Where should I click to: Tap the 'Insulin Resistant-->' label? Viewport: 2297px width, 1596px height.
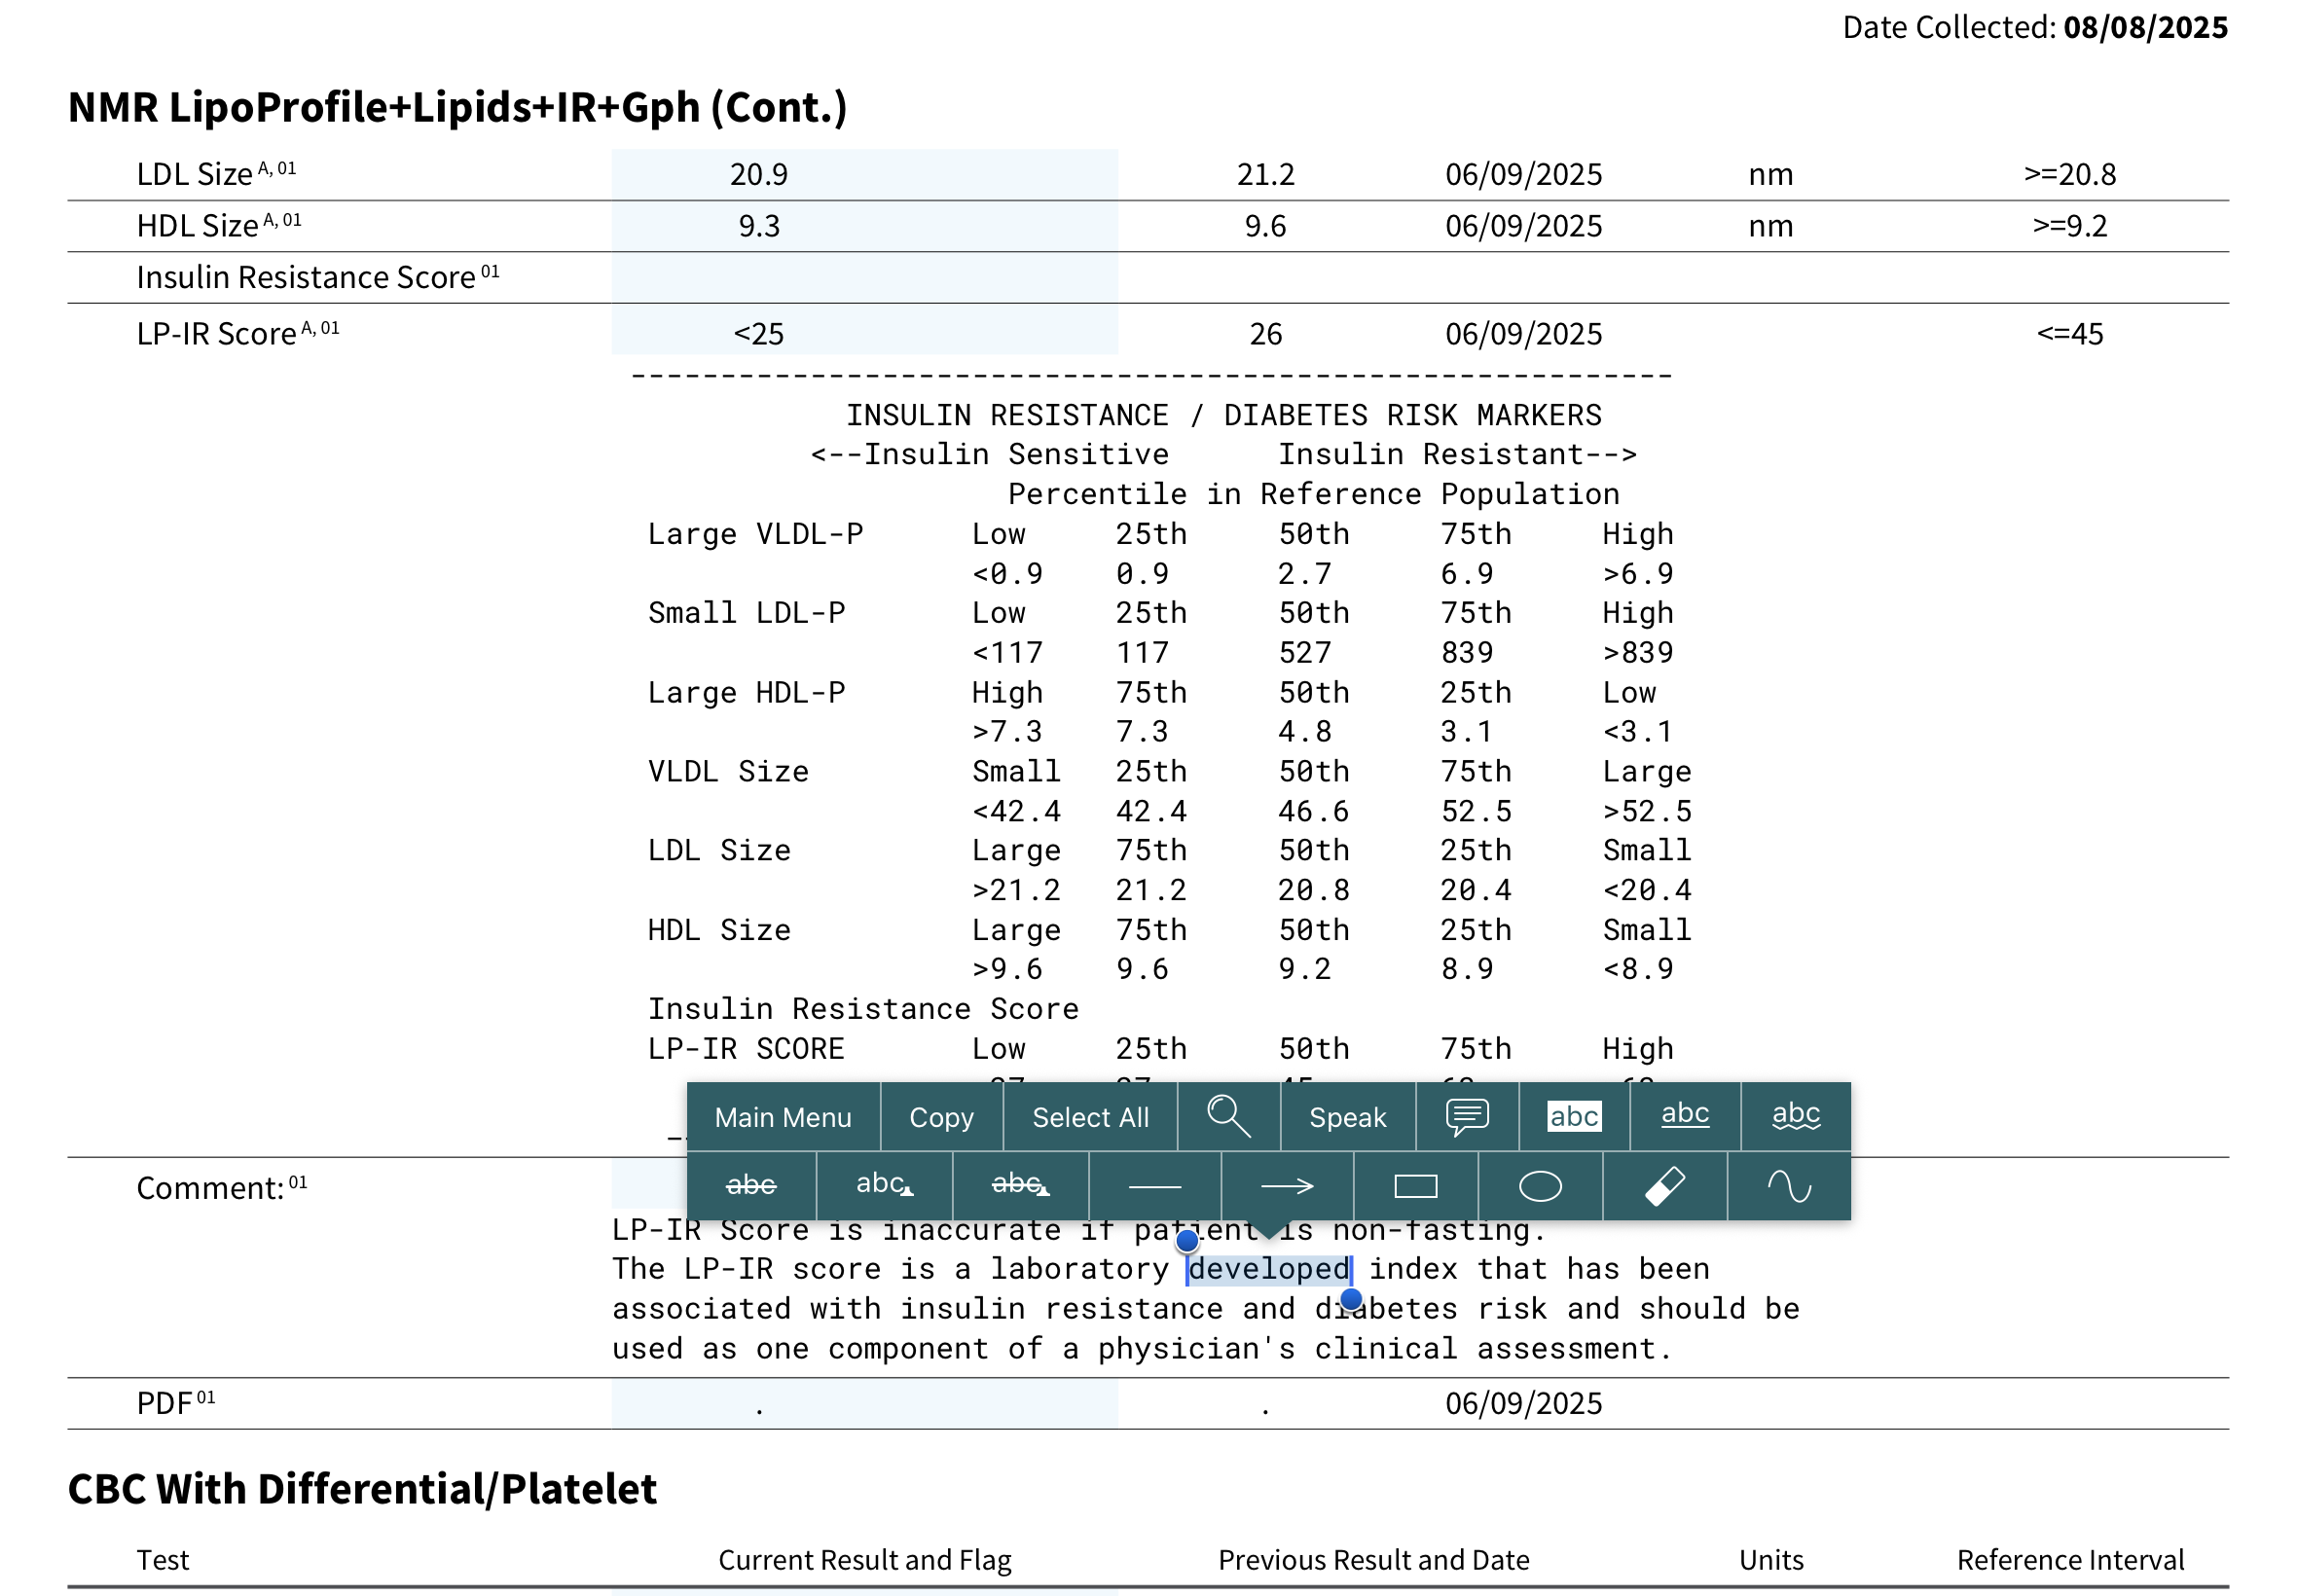[x=1457, y=454]
